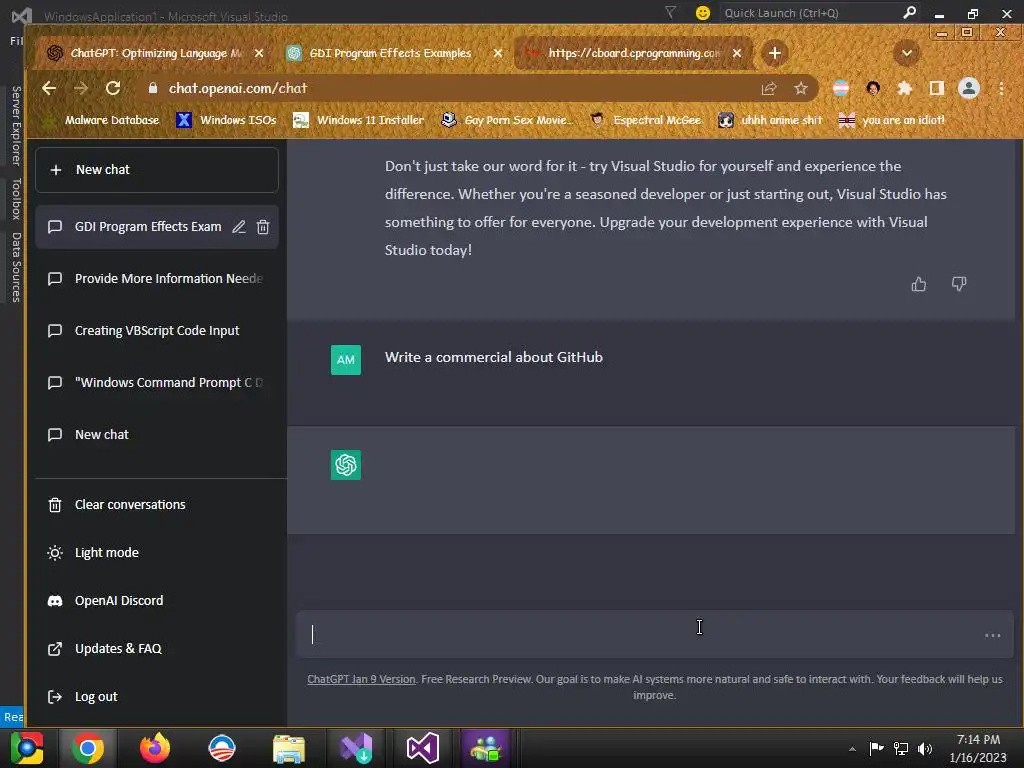Go back using the browser back arrow

(x=49, y=88)
